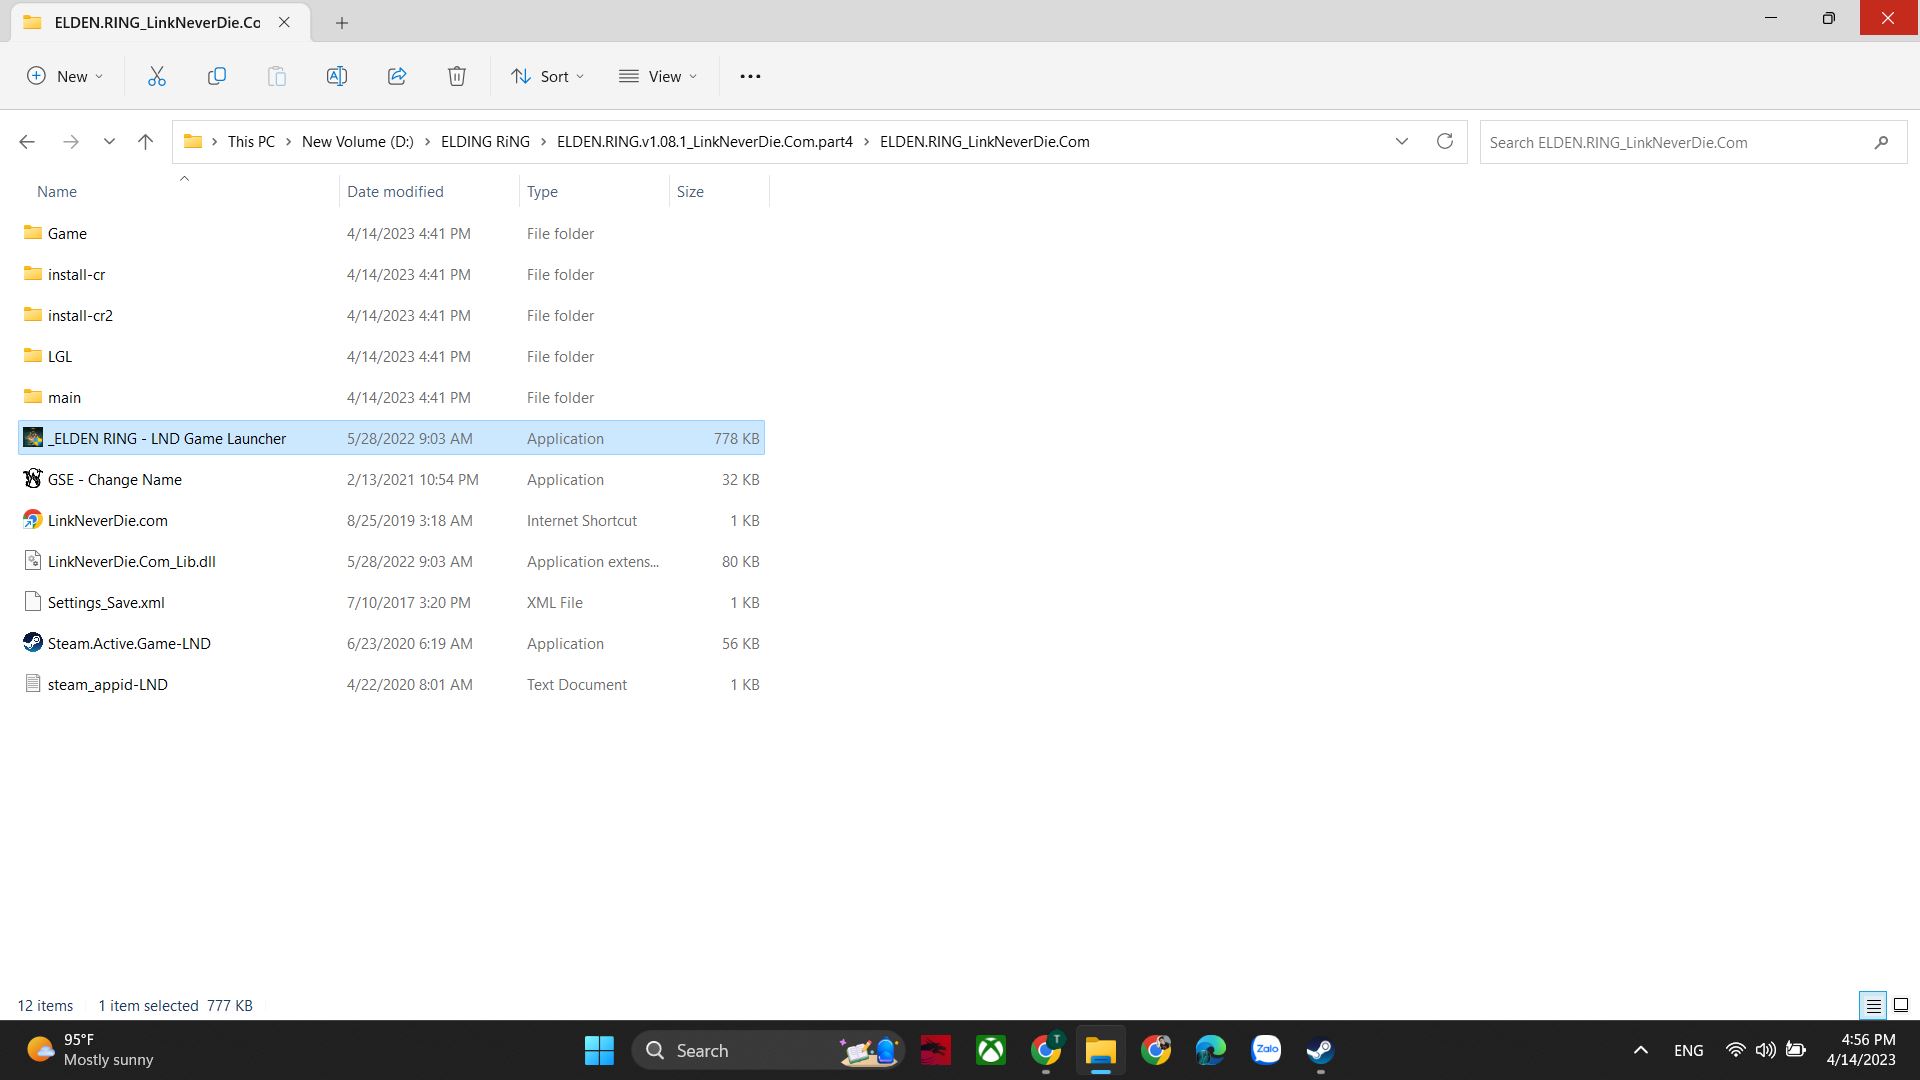Image resolution: width=1920 pixels, height=1080 pixels.
Task: Select the LGL folder
Action: click(x=391, y=356)
